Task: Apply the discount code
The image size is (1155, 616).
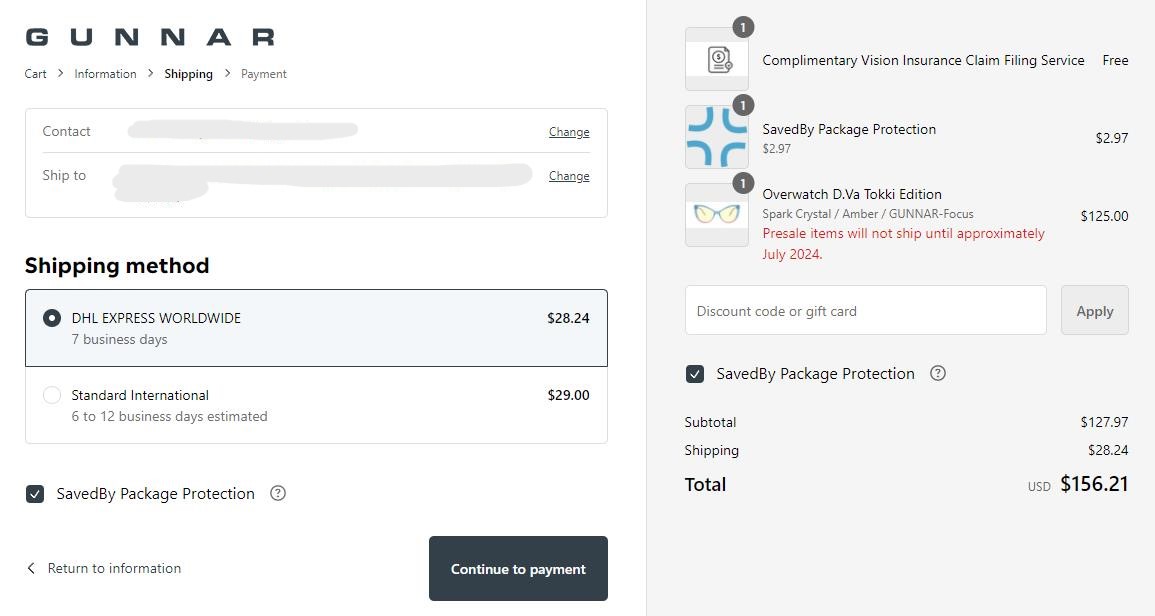Action: click(1094, 311)
